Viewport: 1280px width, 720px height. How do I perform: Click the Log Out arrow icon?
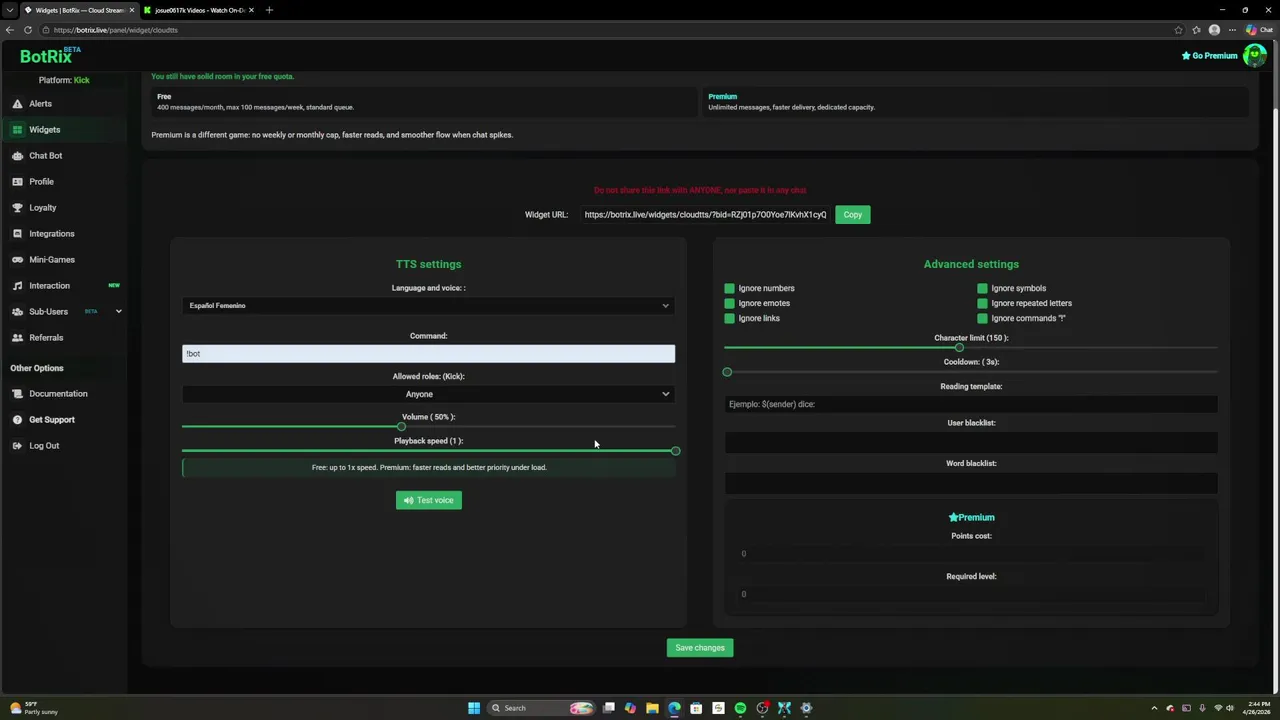(x=17, y=446)
